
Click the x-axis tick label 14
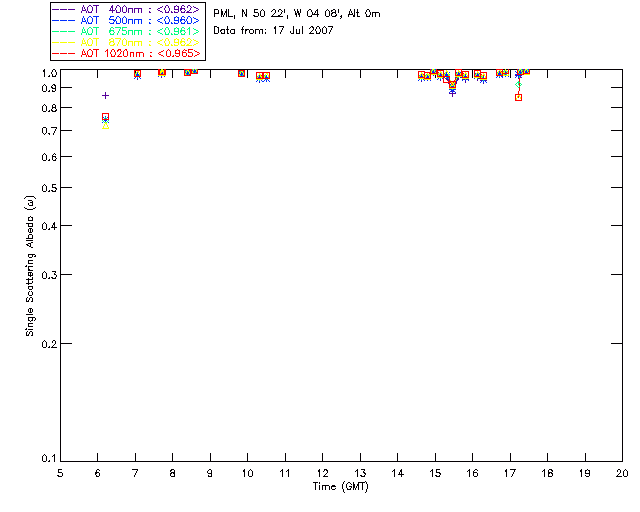[398, 473]
